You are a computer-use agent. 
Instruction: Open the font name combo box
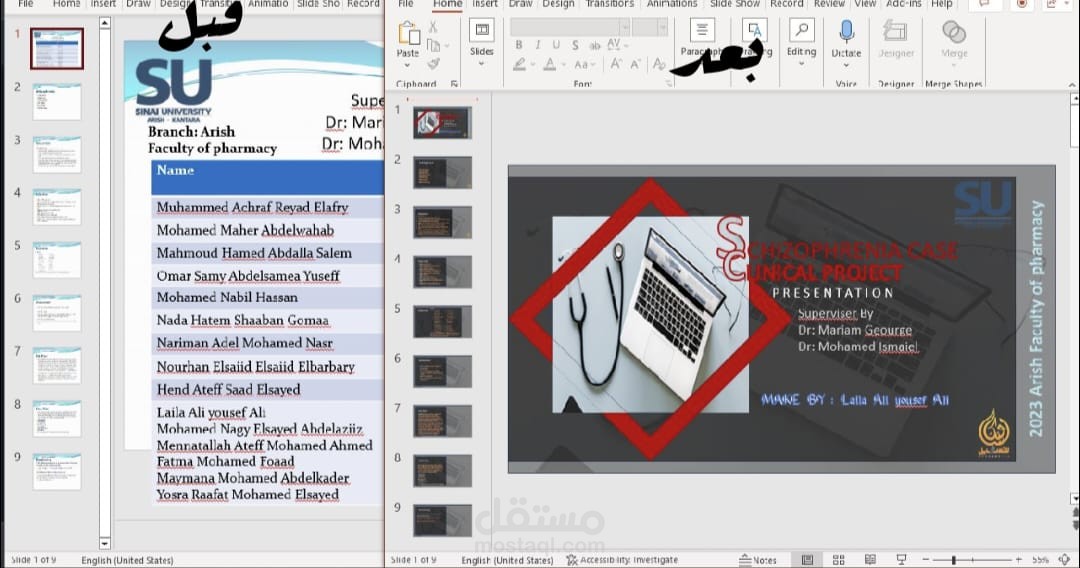click(x=570, y=27)
